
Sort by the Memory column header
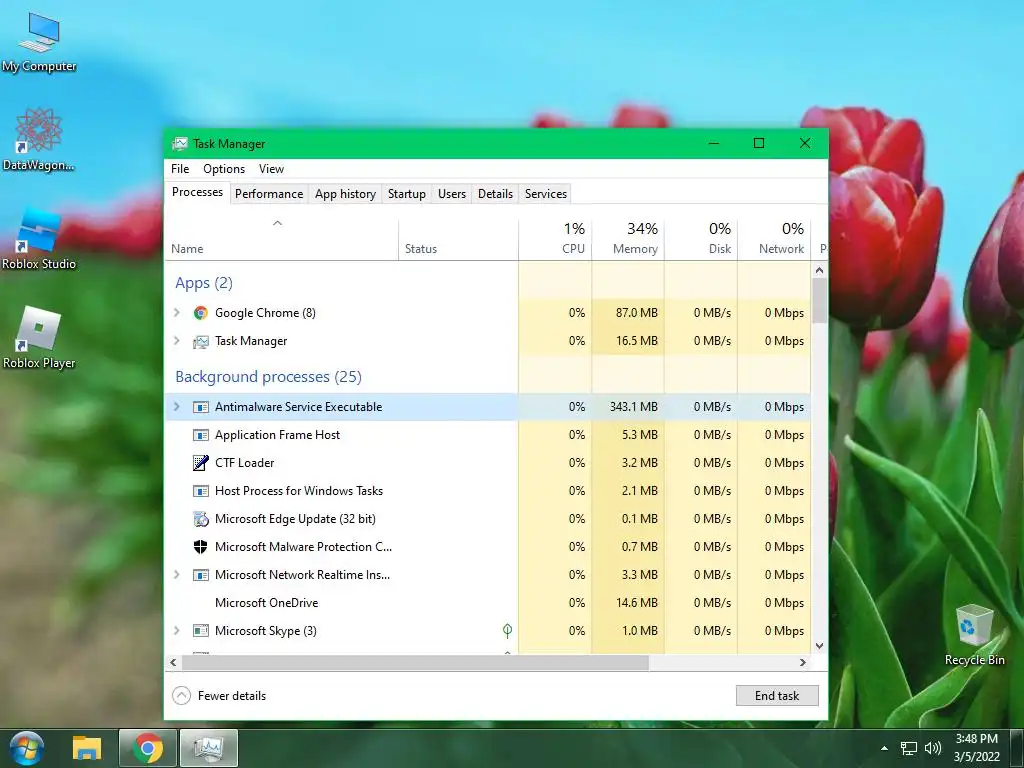pyautogui.click(x=628, y=240)
